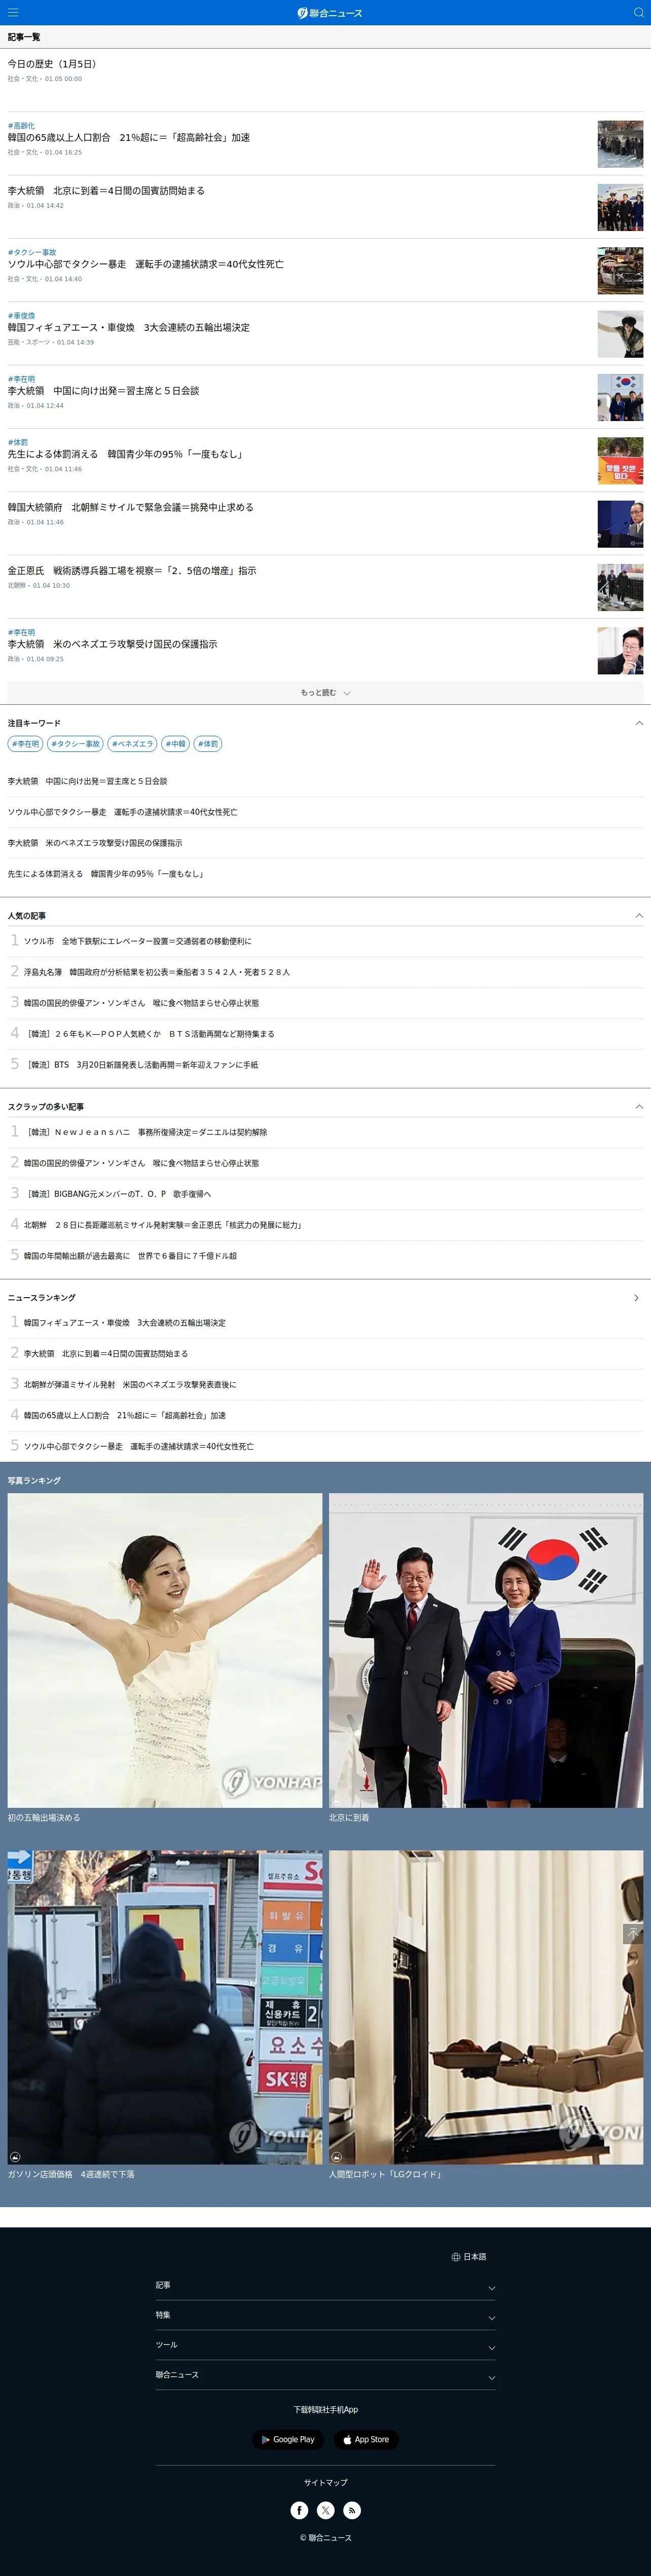This screenshot has height=2576, width=651.
Task: Collapse the スクラップの多い記事 section
Action: tap(639, 1107)
